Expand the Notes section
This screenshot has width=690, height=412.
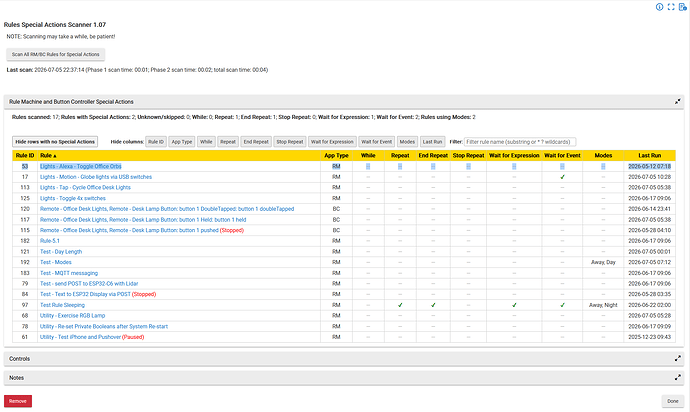(678, 378)
